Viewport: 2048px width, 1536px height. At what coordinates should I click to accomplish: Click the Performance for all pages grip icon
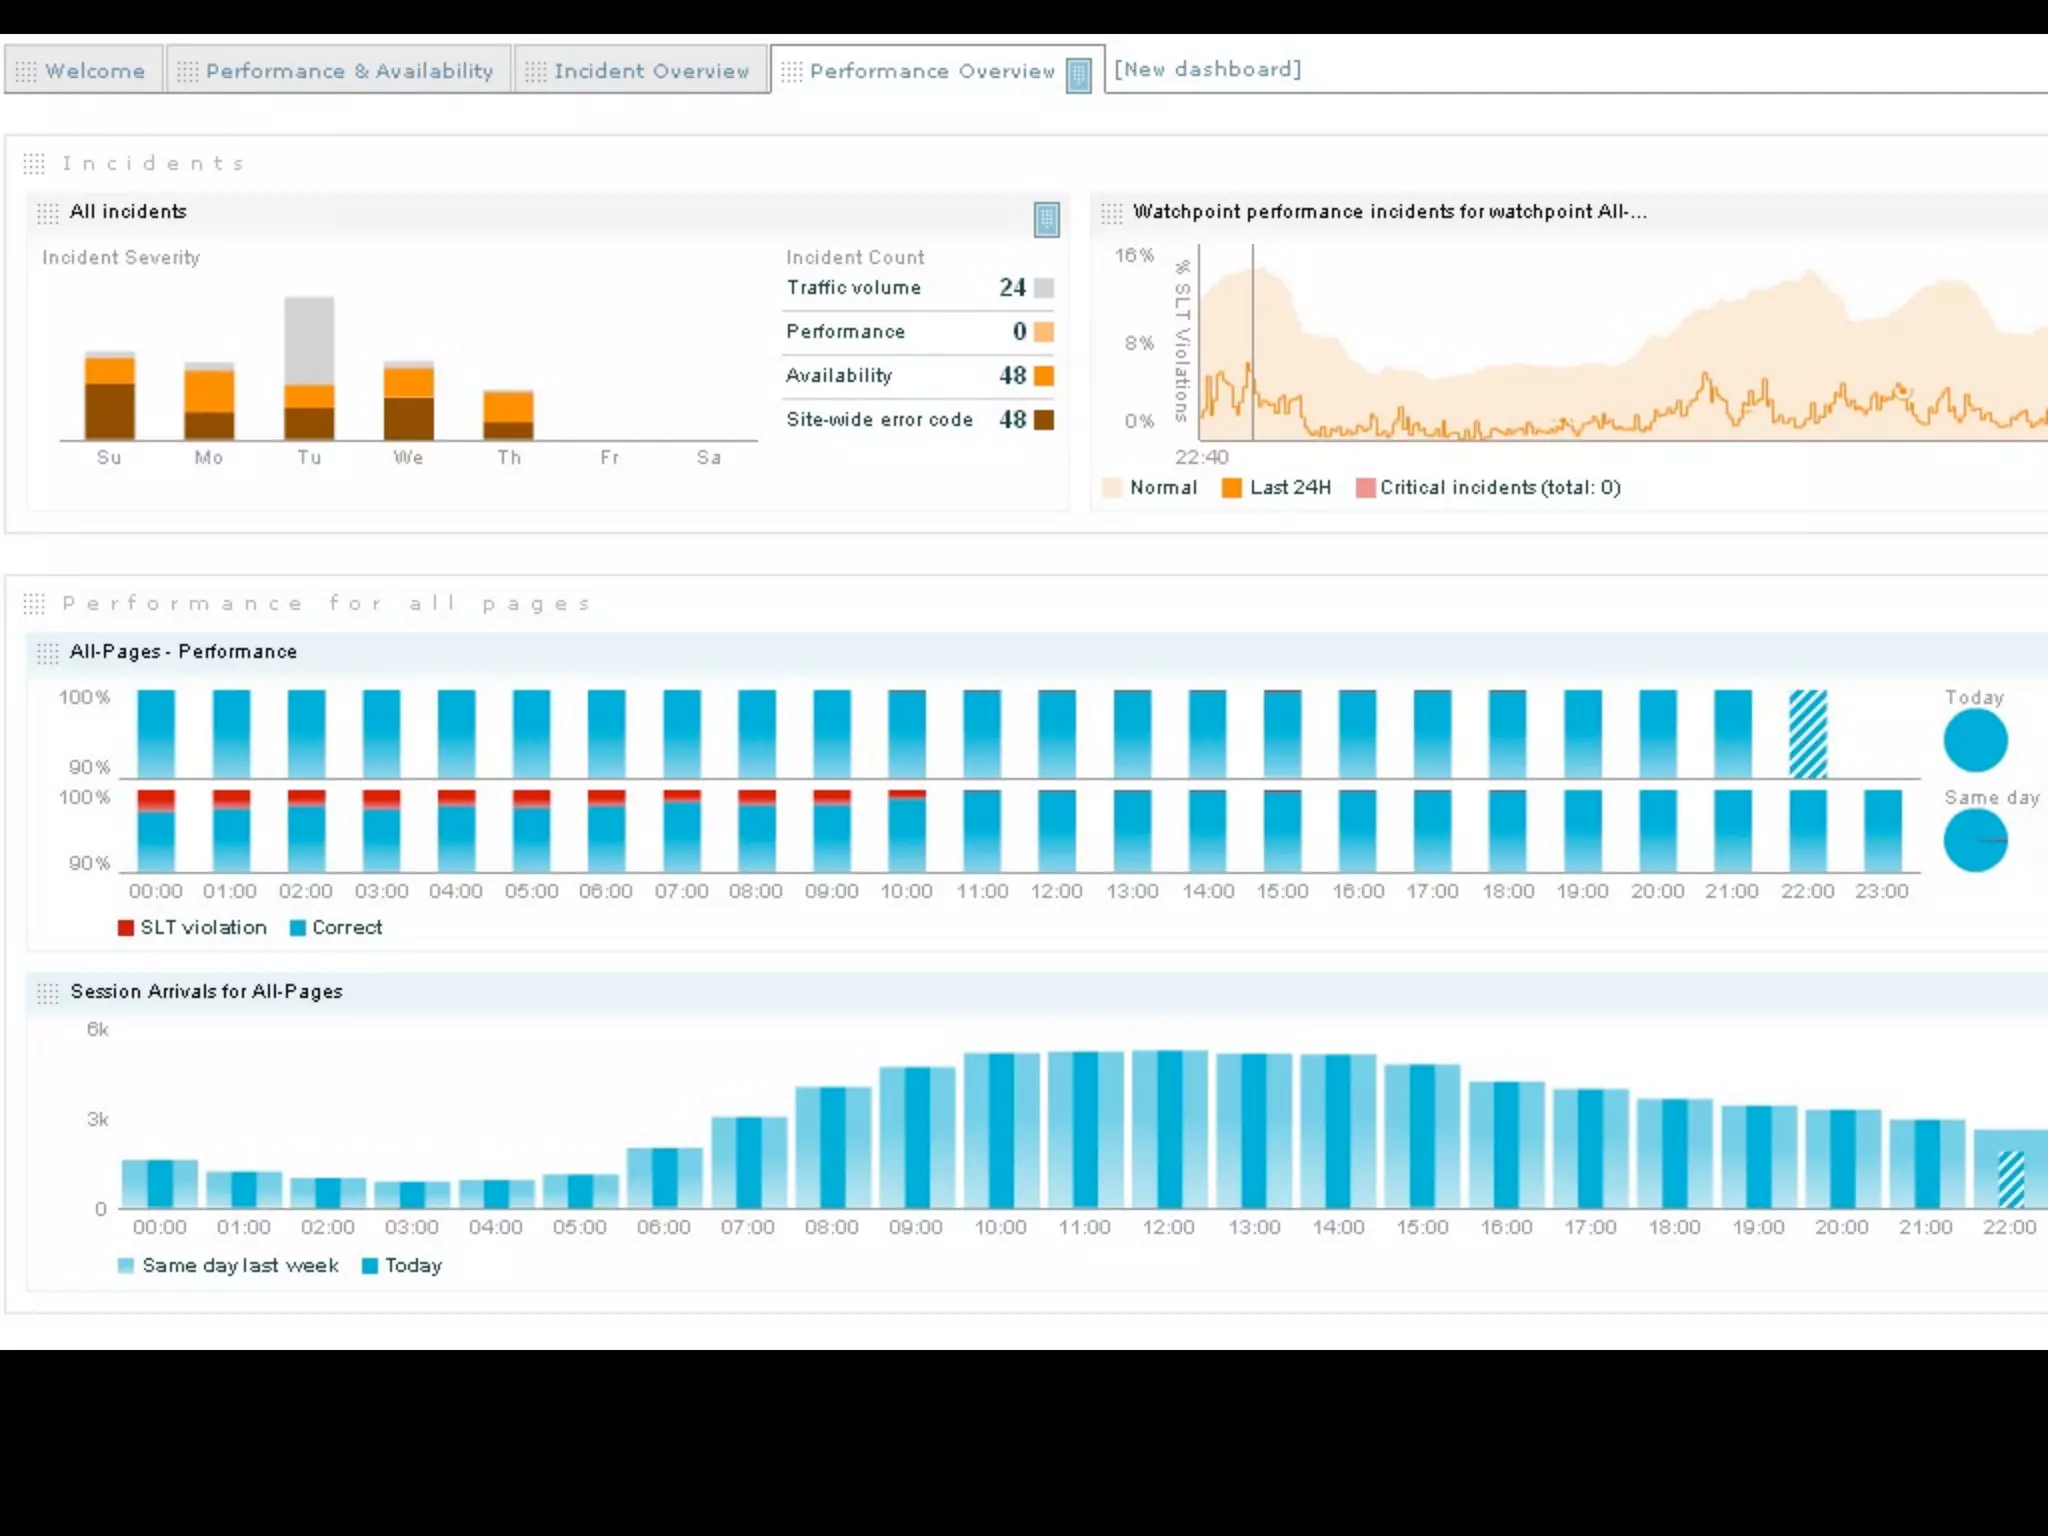[34, 604]
